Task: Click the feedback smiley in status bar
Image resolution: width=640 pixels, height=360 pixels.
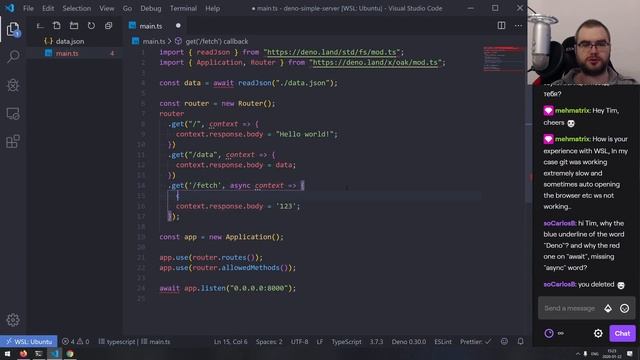Action: (504, 341)
